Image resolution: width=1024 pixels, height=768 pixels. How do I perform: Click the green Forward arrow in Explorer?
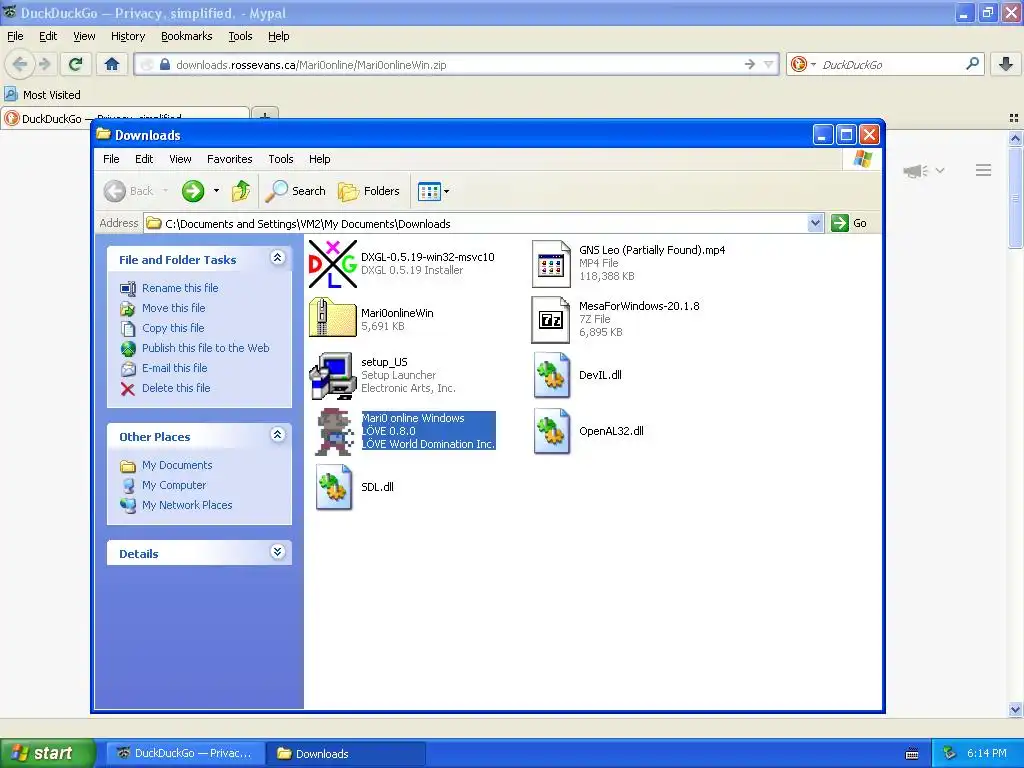click(193, 191)
